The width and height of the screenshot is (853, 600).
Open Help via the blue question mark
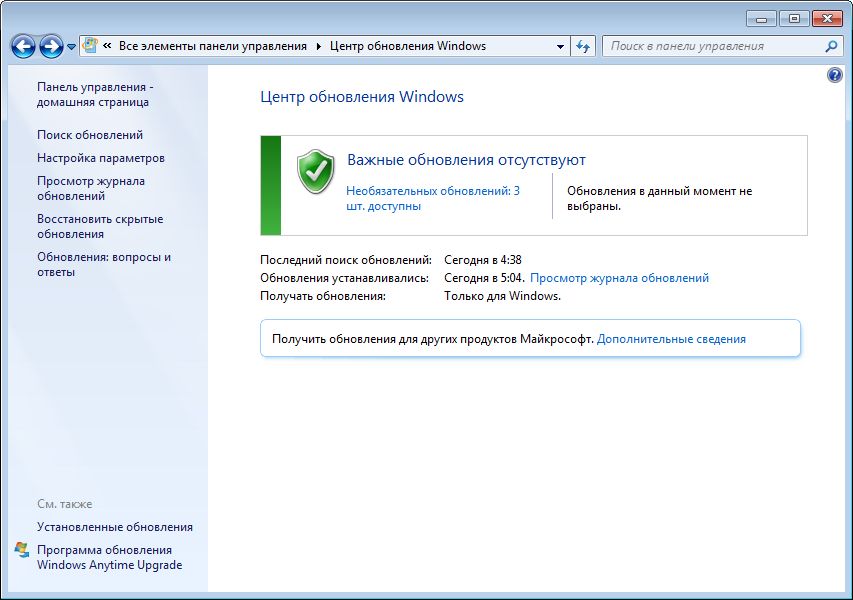(835, 75)
